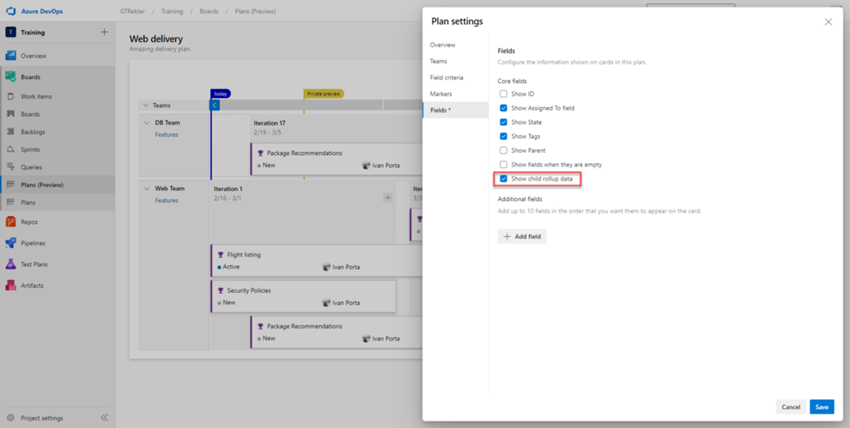Click the Test Plans flask icon
This screenshot has height=428, width=850.
coord(10,264)
